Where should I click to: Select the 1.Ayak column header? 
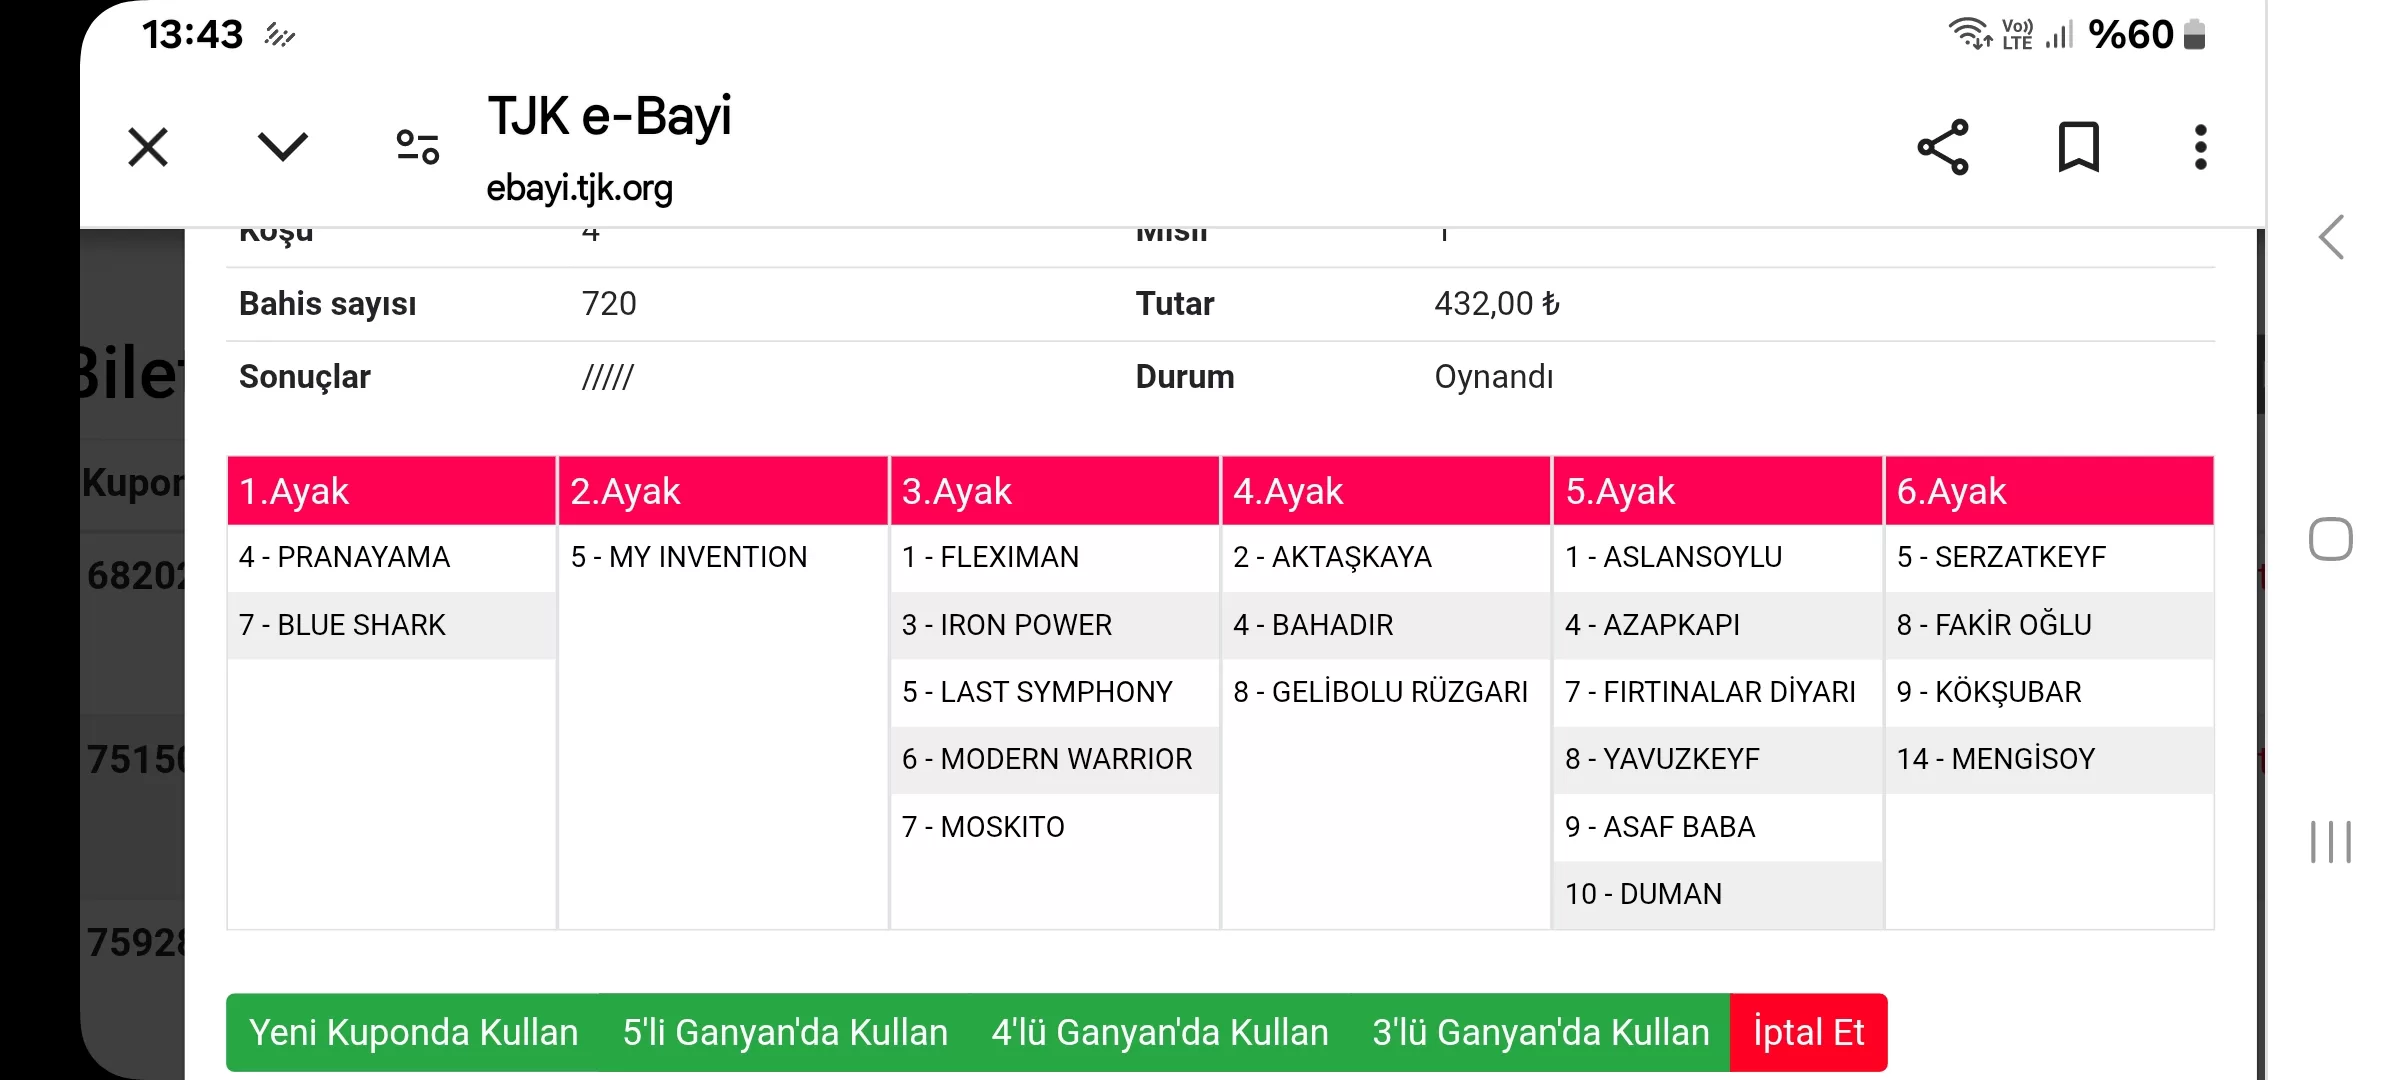pyautogui.click(x=391, y=491)
